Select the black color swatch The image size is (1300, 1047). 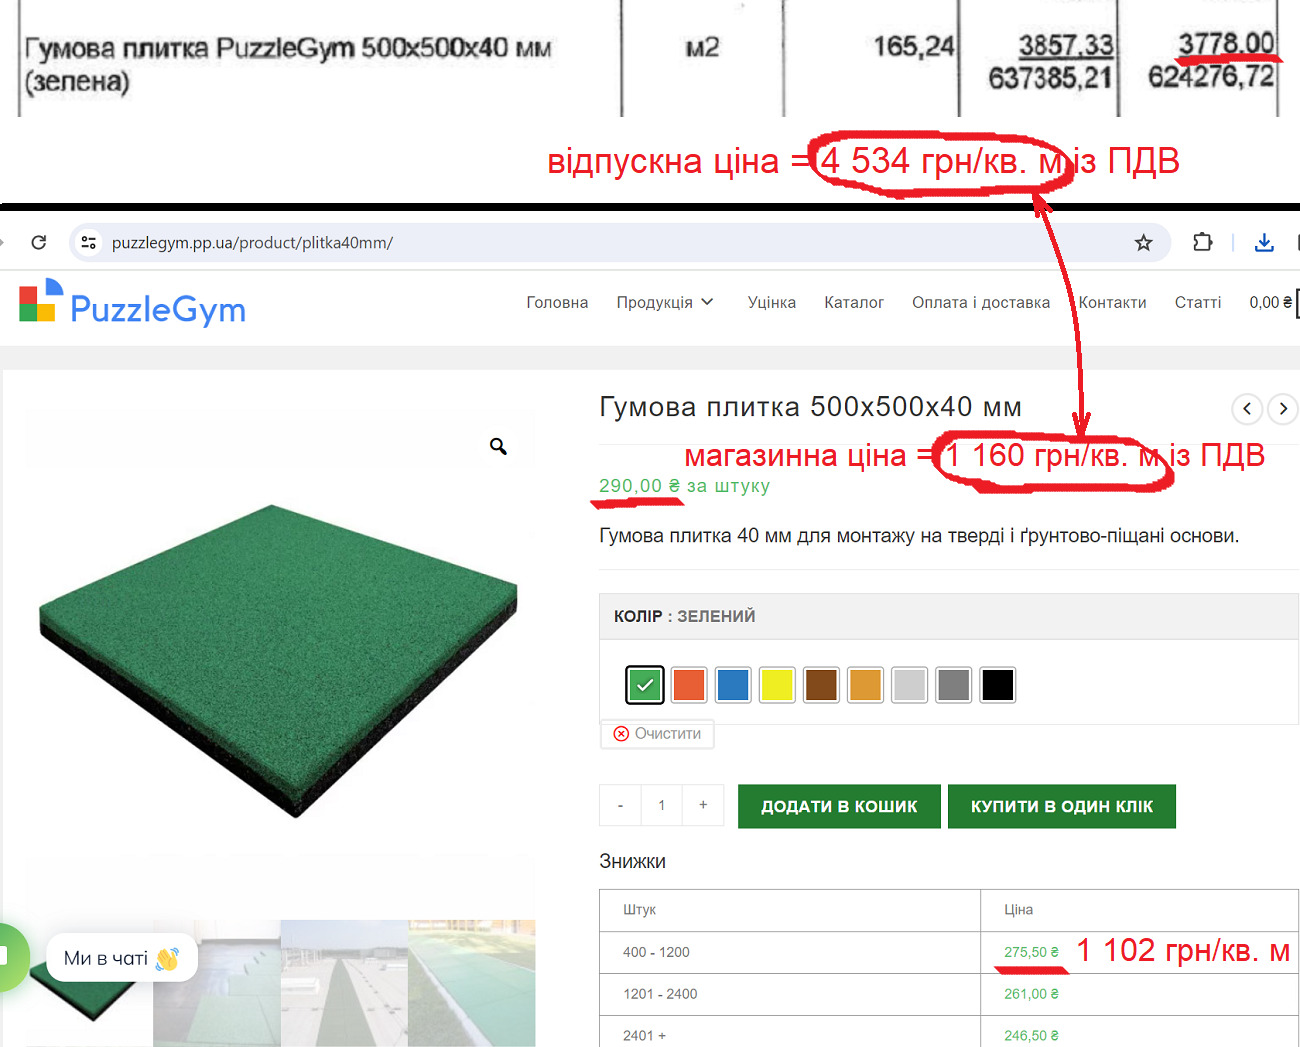(998, 685)
